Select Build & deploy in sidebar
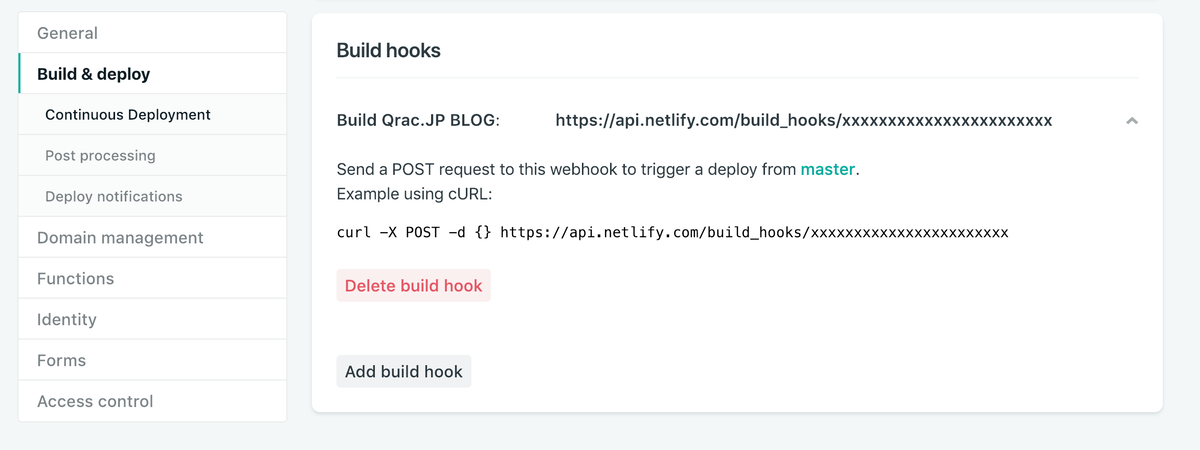This screenshot has height=450, width=1200. click(94, 74)
